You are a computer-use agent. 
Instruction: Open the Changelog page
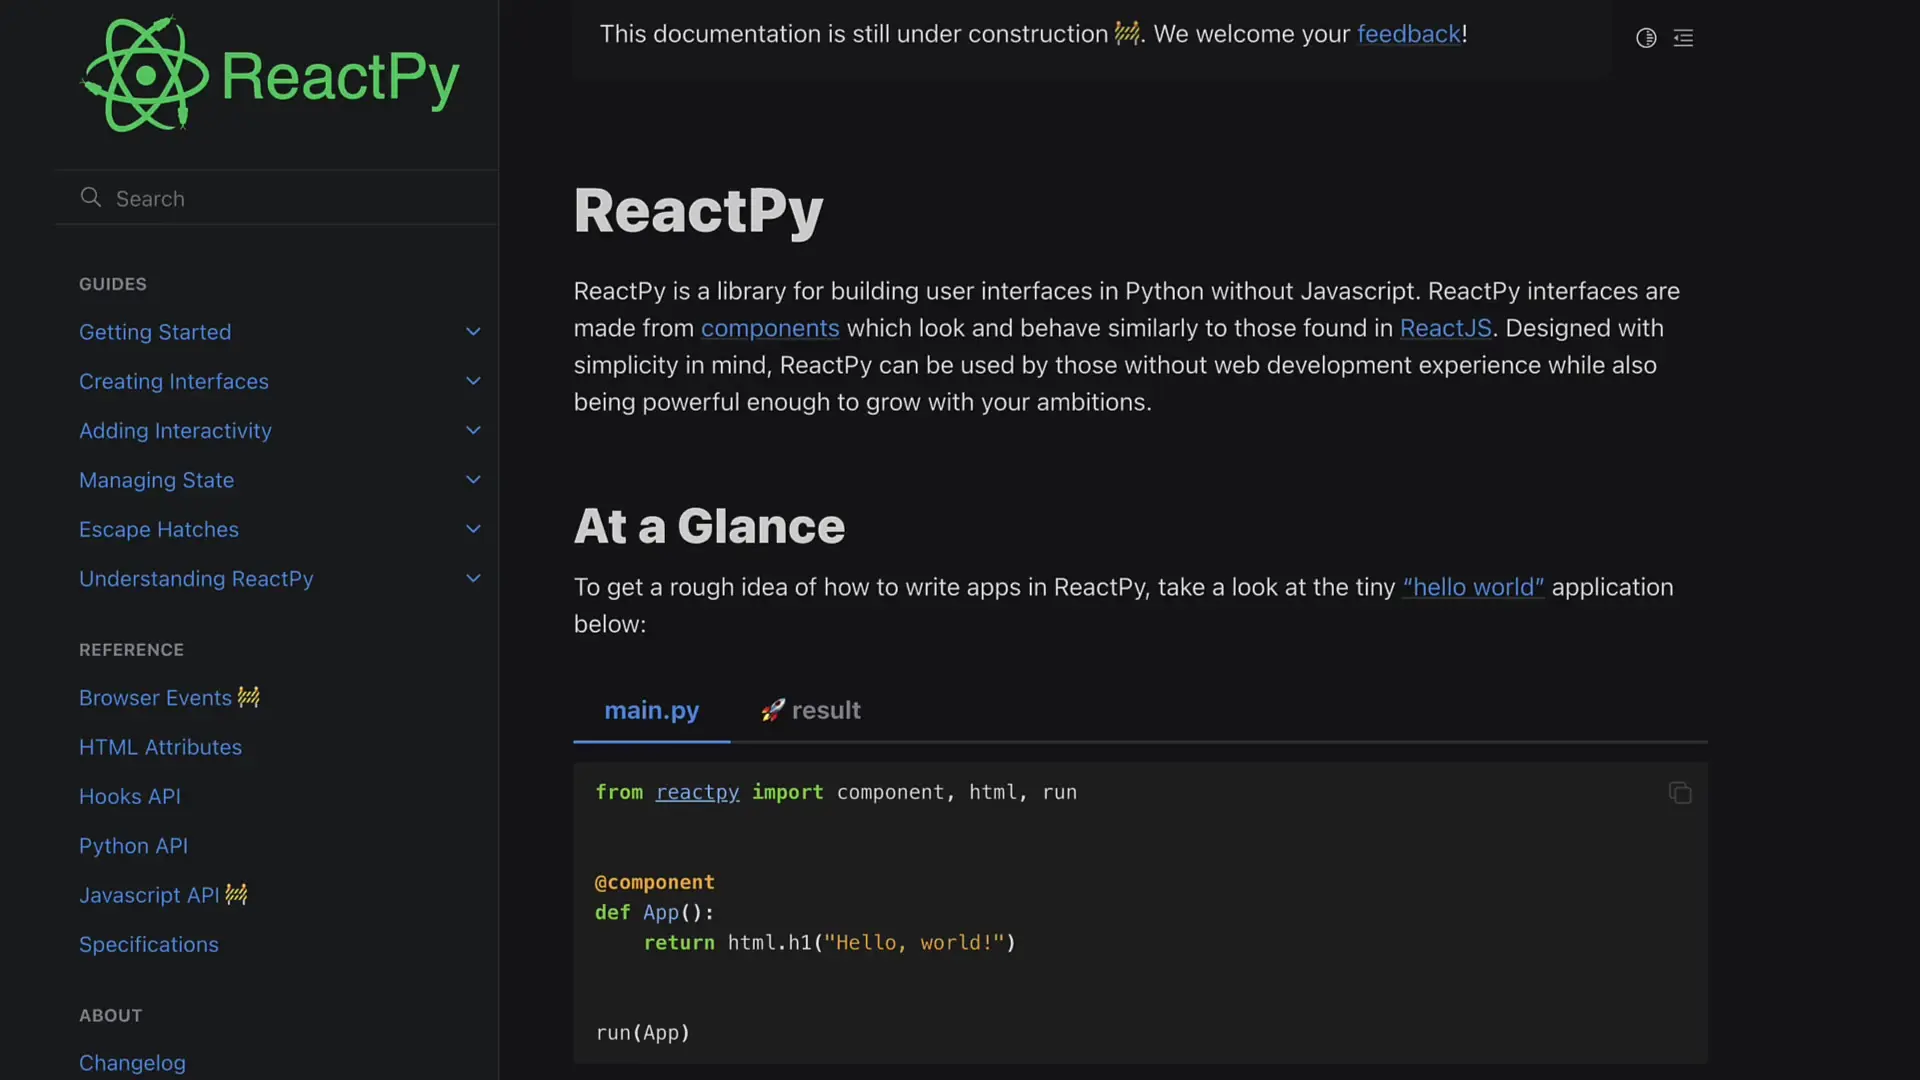tap(132, 1063)
